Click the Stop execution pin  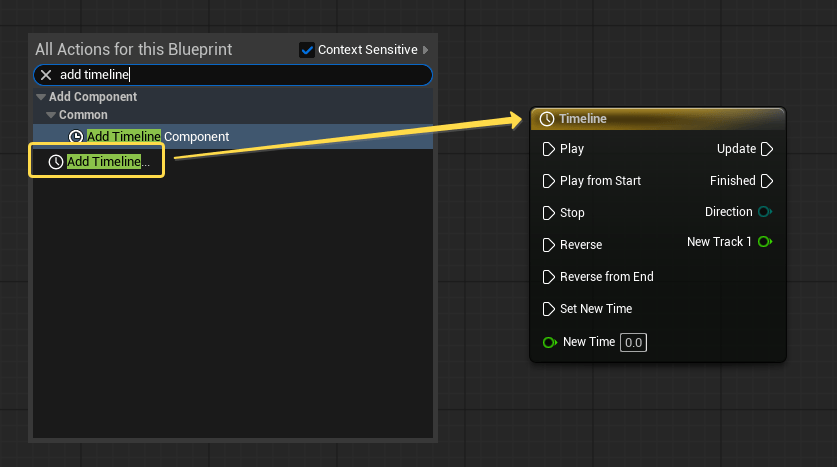click(x=548, y=213)
